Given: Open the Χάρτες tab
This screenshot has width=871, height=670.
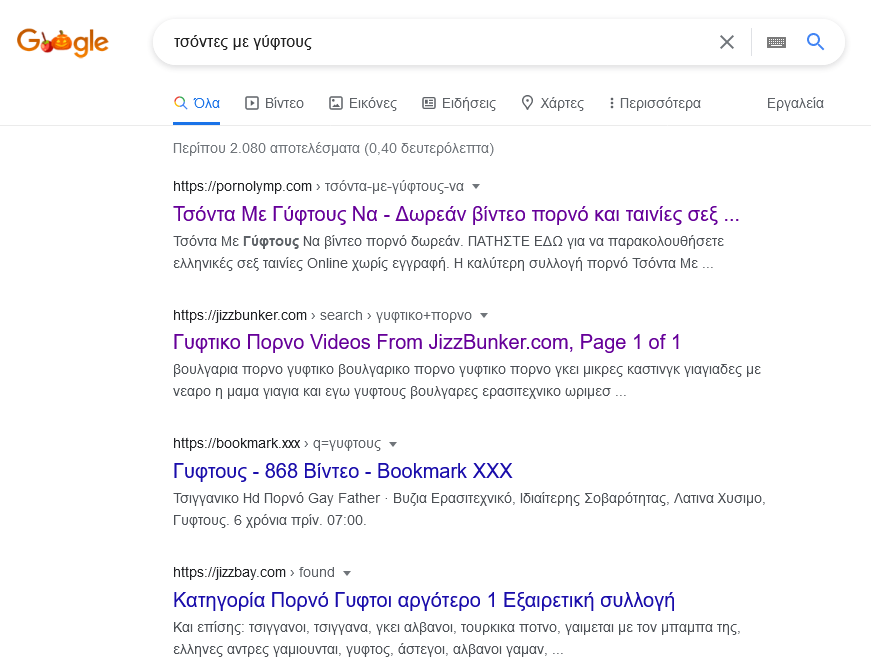Looking at the screenshot, I should pyautogui.click(x=552, y=103).
